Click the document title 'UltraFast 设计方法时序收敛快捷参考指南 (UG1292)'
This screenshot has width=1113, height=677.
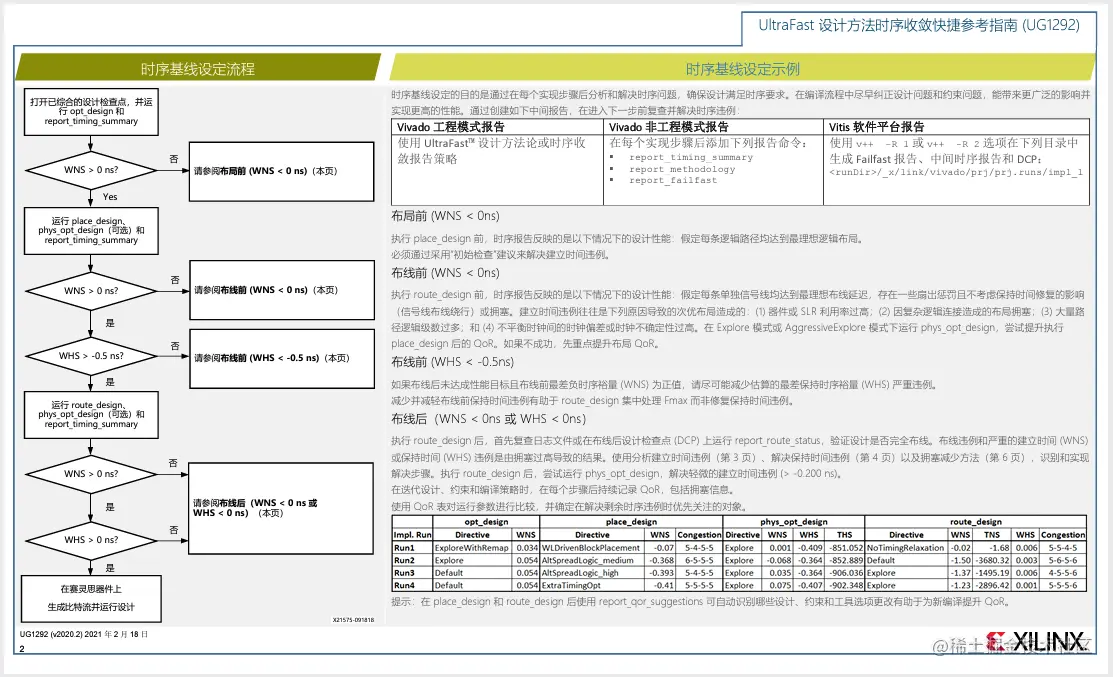click(919, 25)
